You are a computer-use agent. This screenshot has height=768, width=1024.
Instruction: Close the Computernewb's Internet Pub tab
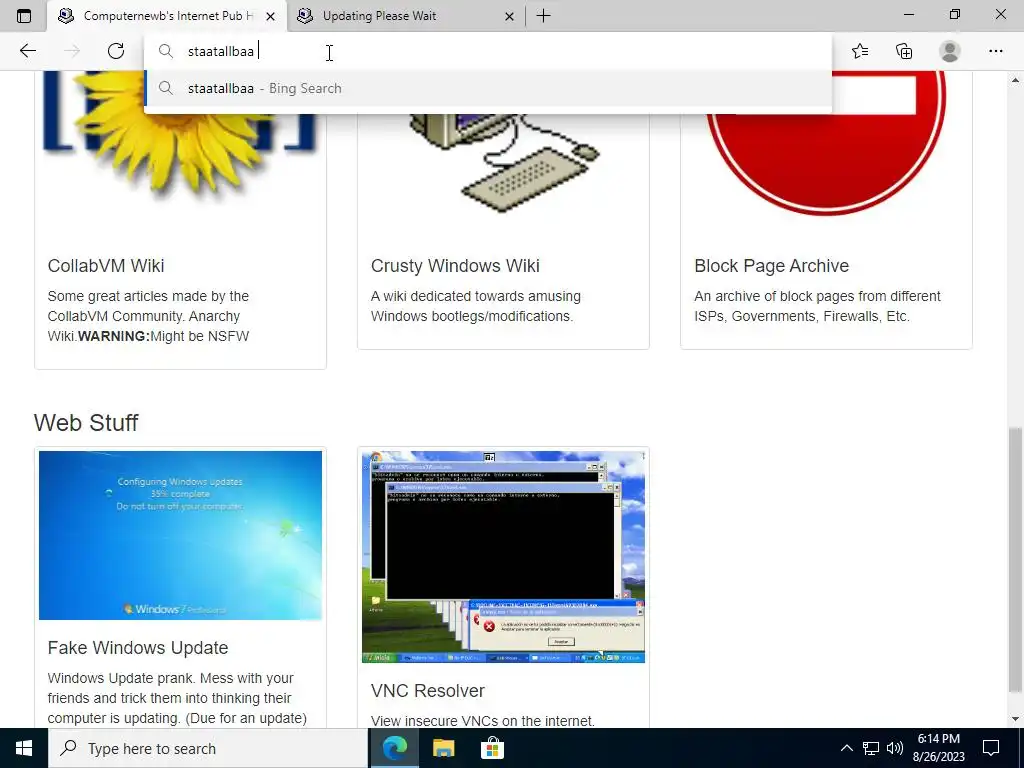pos(270,16)
